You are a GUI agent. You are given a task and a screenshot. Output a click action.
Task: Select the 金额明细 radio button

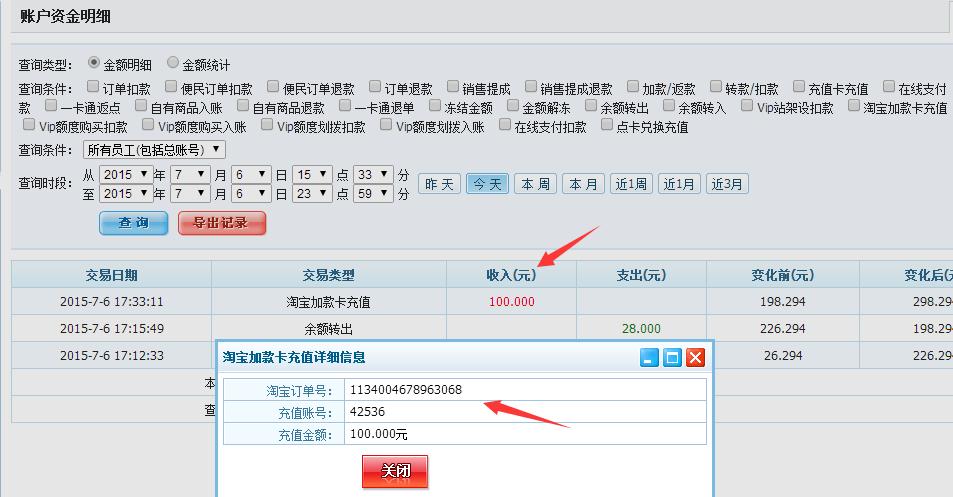click(x=94, y=62)
